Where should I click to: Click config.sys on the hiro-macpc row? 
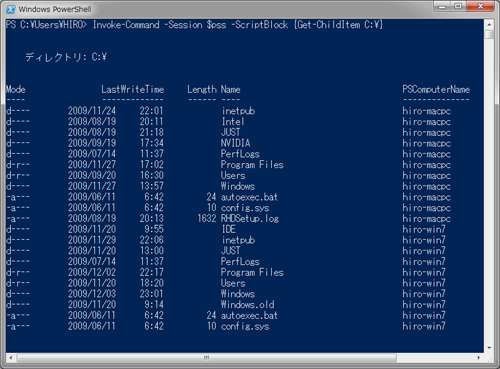[x=245, y=207]
